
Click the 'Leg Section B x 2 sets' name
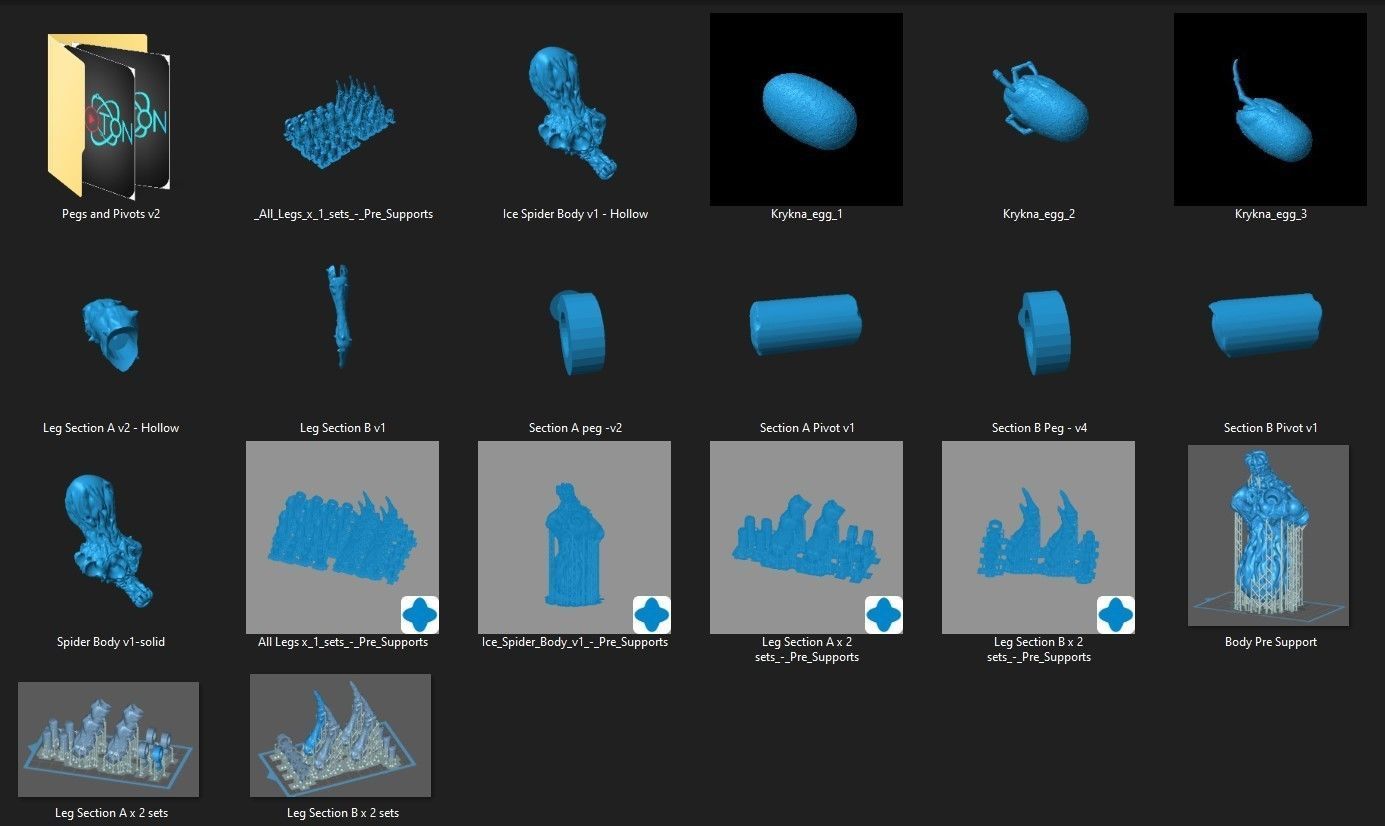pyautogui.click(x=343, y=813)
